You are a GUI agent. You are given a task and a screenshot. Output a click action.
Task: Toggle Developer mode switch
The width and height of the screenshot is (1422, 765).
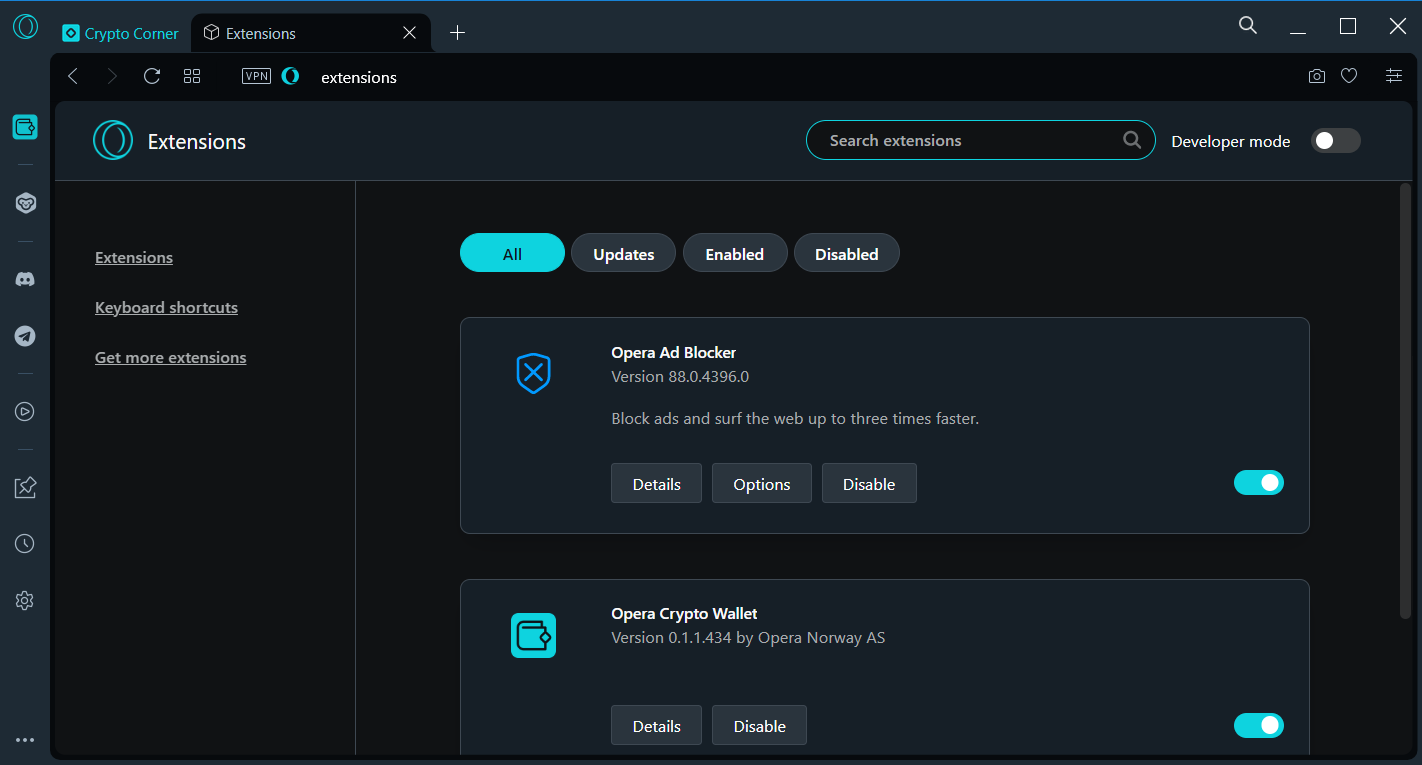[1335, 141]
